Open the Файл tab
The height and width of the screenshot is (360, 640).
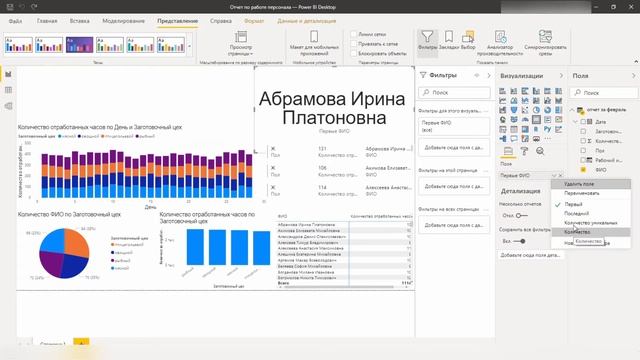click(16, 21)
